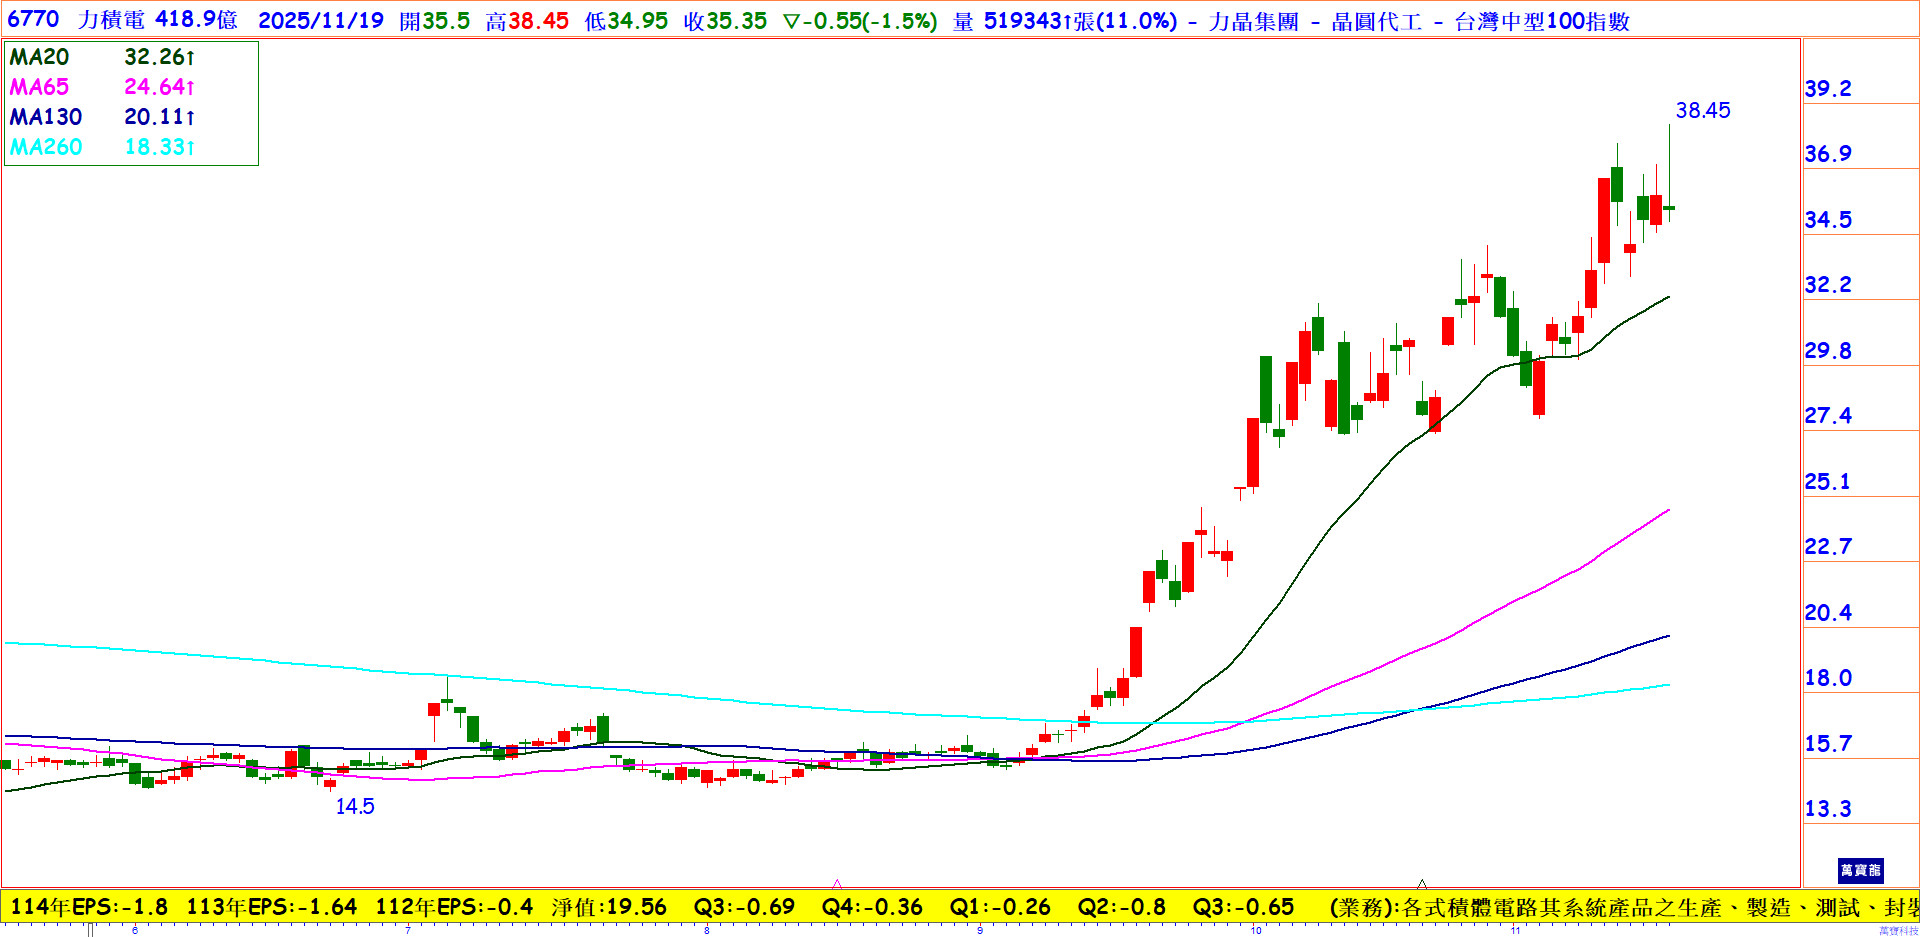Jump to month 10 on time axis
1920x937 pixels.
pyautogui.click(x=1255, y=930)
